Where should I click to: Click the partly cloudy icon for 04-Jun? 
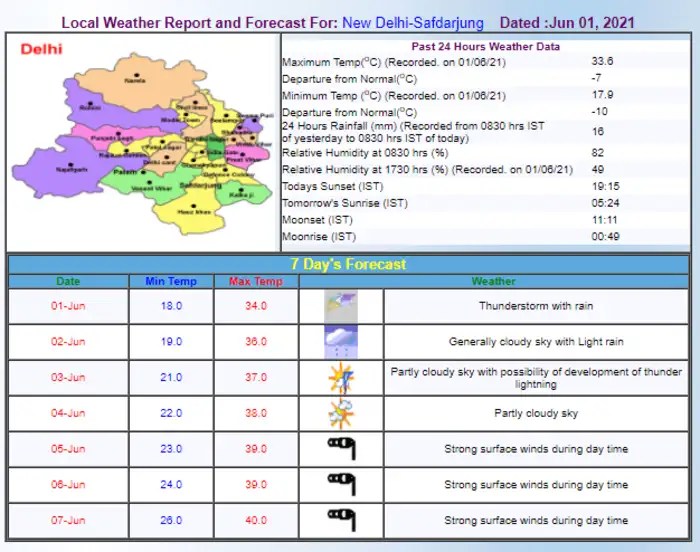pos(341,413)
